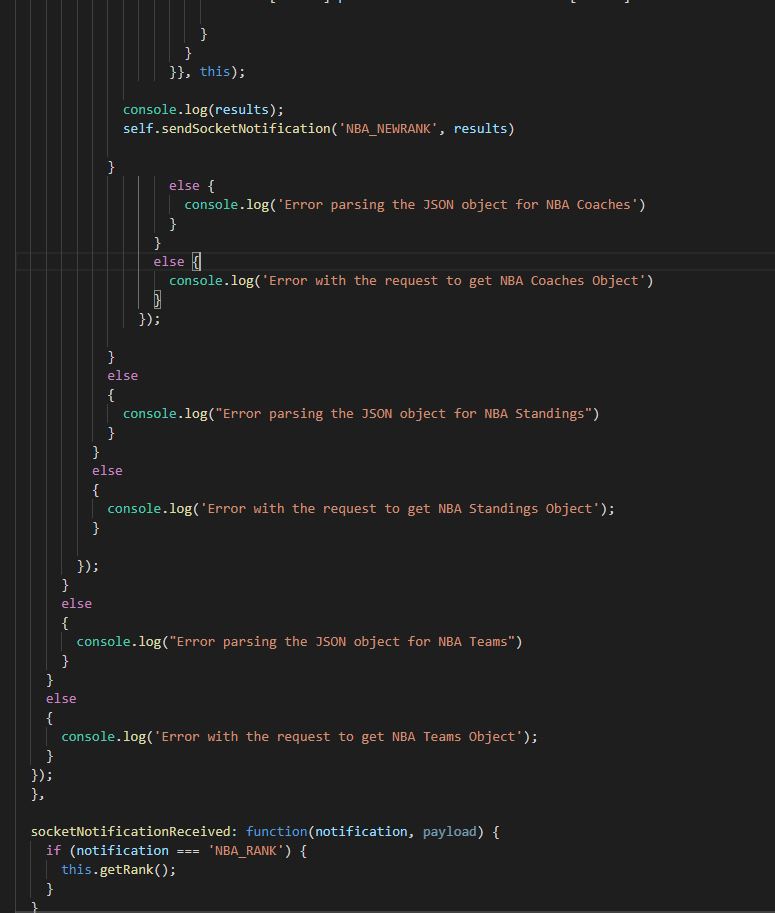Click the sendSocketNotification method name
Screen dimensions: 775x913
245,129
